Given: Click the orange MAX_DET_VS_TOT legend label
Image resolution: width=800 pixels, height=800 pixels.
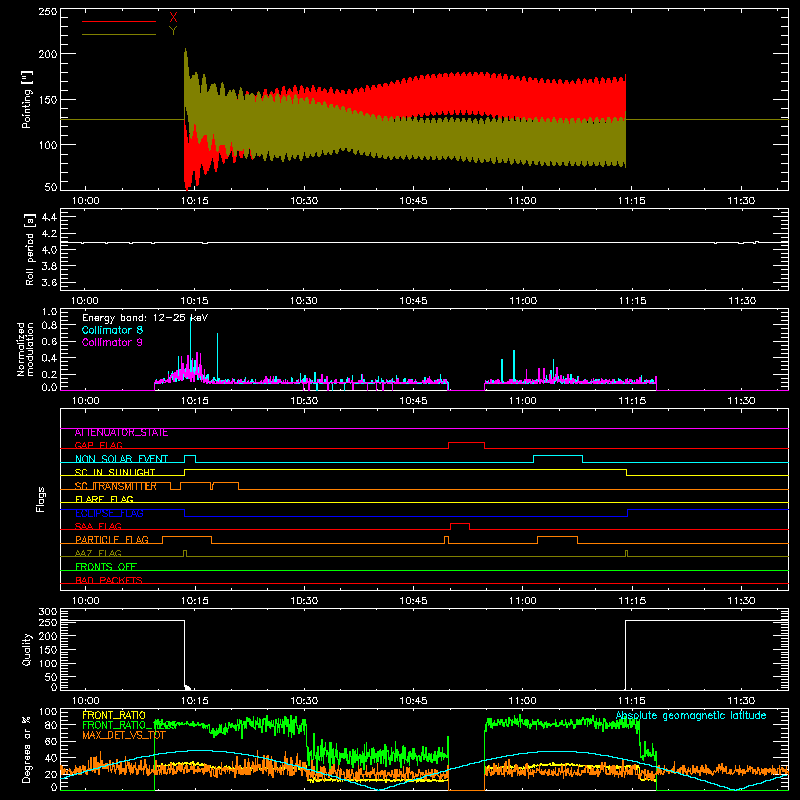Looking at the screenshot, I should [124, 735].
